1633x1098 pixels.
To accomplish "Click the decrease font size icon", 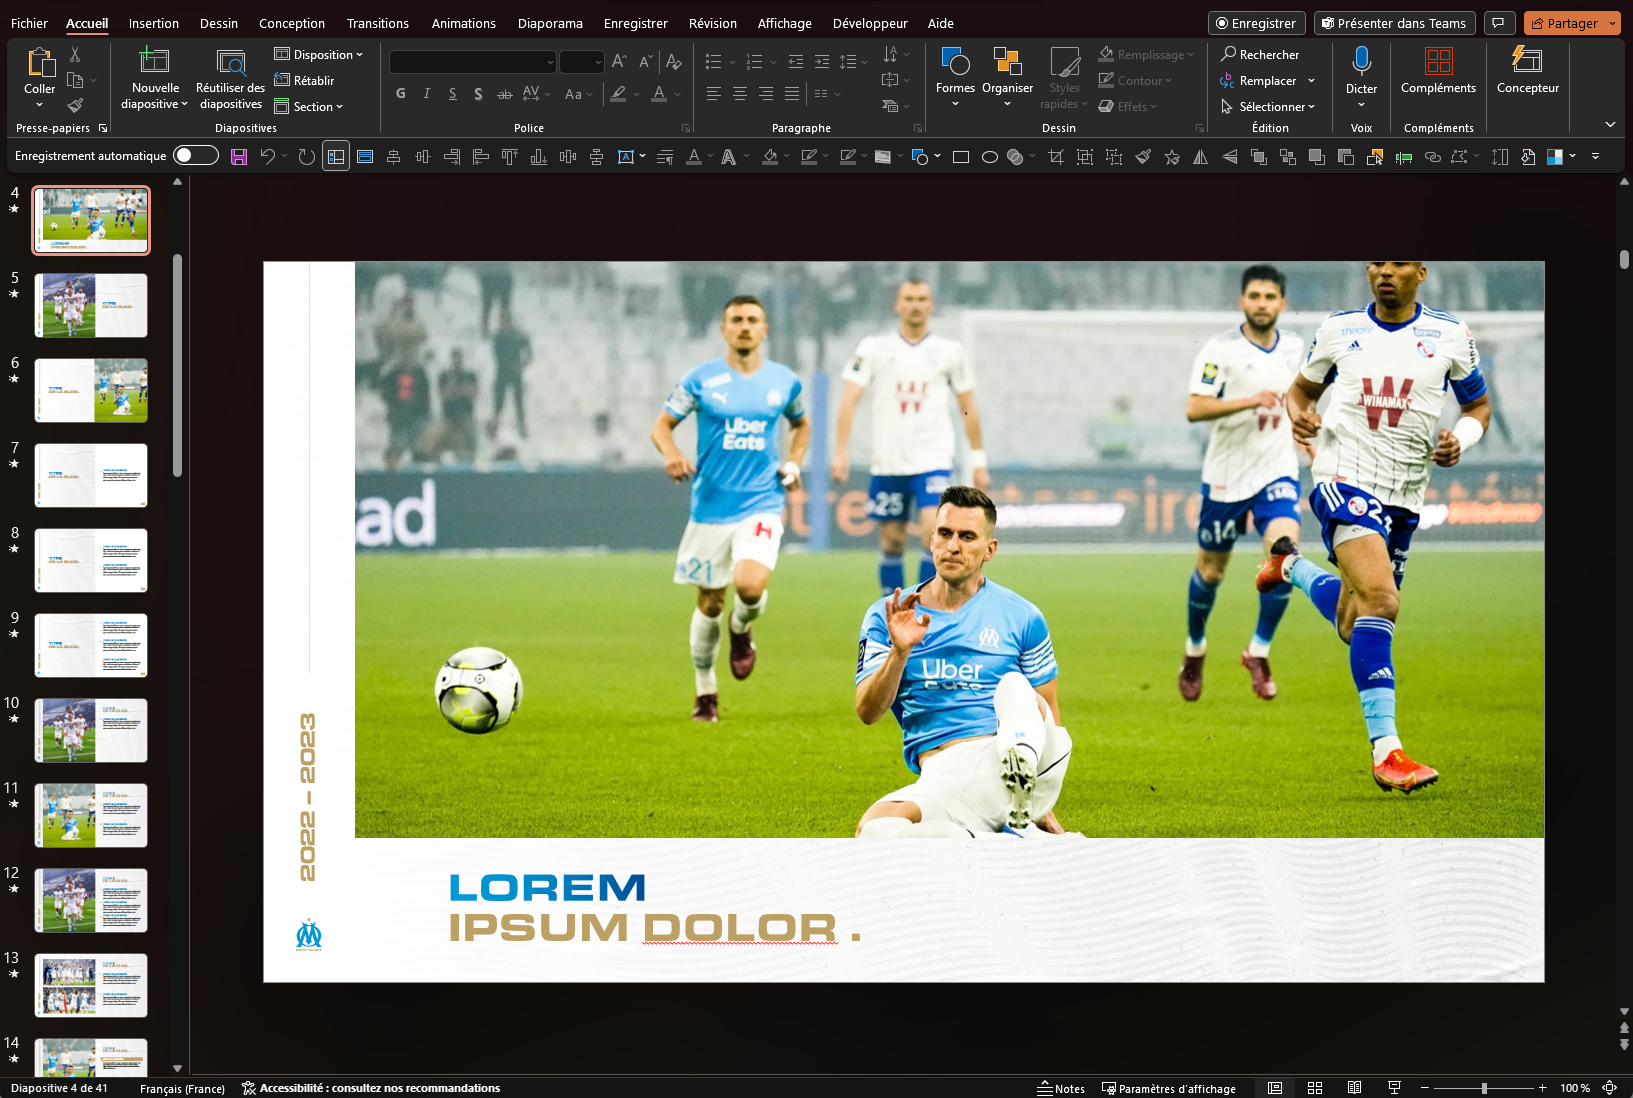I will pyautogui.click(x=645, y=62).
